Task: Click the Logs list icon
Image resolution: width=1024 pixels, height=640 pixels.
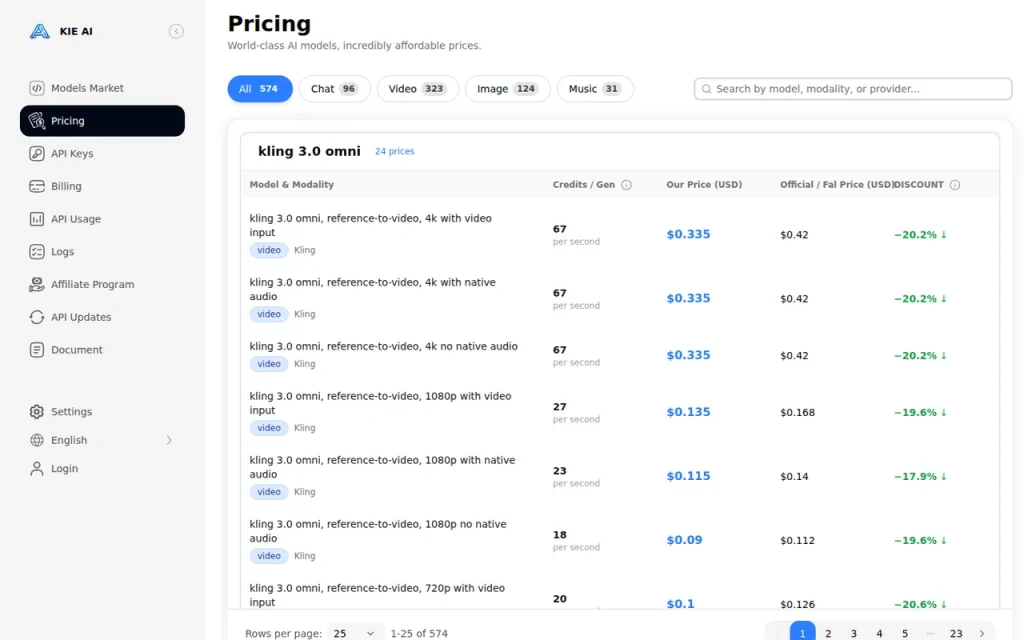Action: 37,251
